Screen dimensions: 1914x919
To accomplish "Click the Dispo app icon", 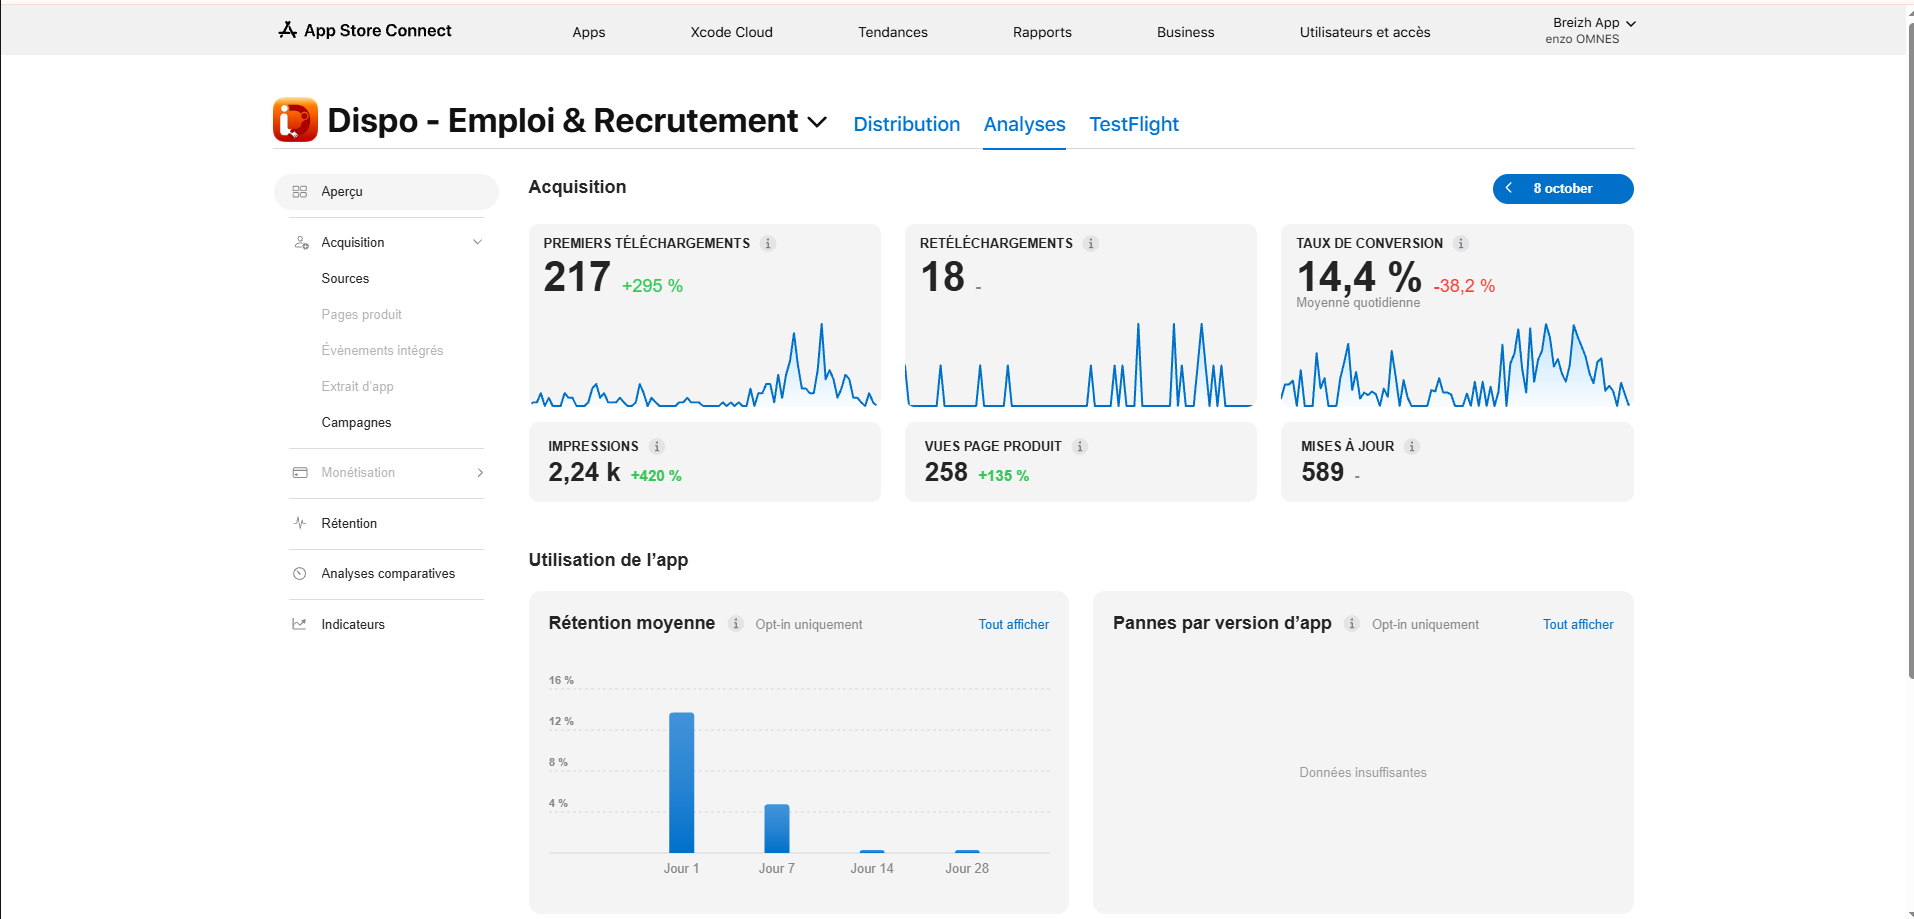I will (x=295, y=120).
